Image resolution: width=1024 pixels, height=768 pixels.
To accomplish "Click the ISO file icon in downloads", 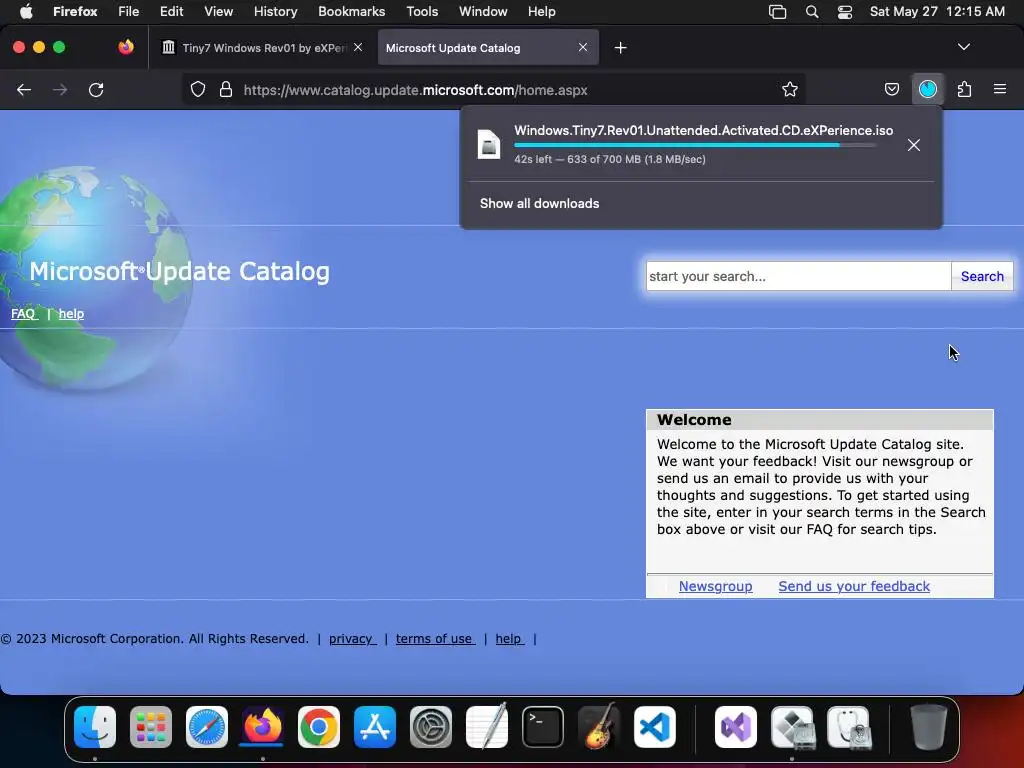I will (x=488, y=144).
